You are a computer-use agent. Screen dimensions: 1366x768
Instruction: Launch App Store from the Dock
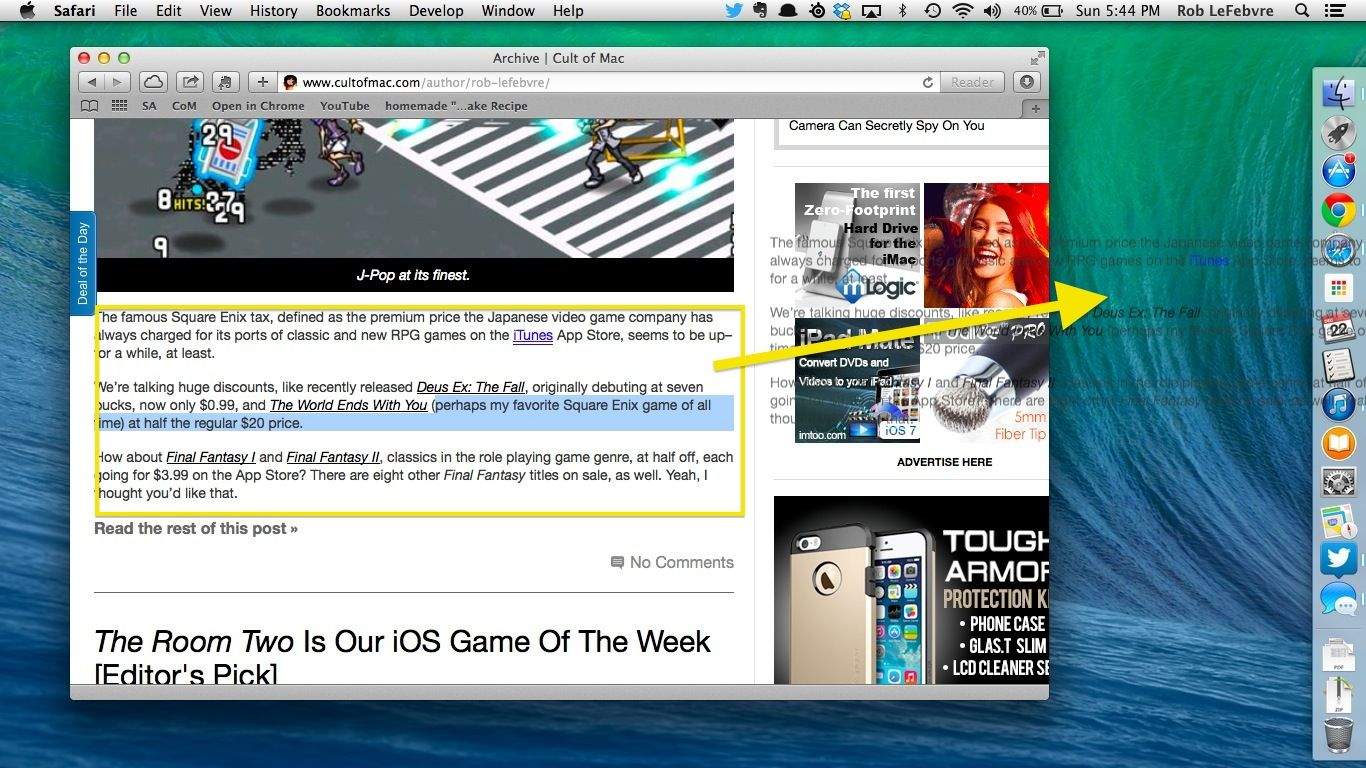coord(1338,171)
